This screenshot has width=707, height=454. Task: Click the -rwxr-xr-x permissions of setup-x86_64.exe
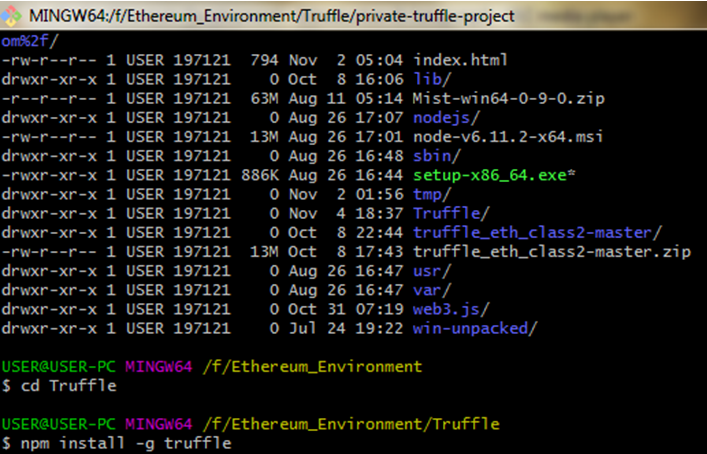(x=49, y=175)
